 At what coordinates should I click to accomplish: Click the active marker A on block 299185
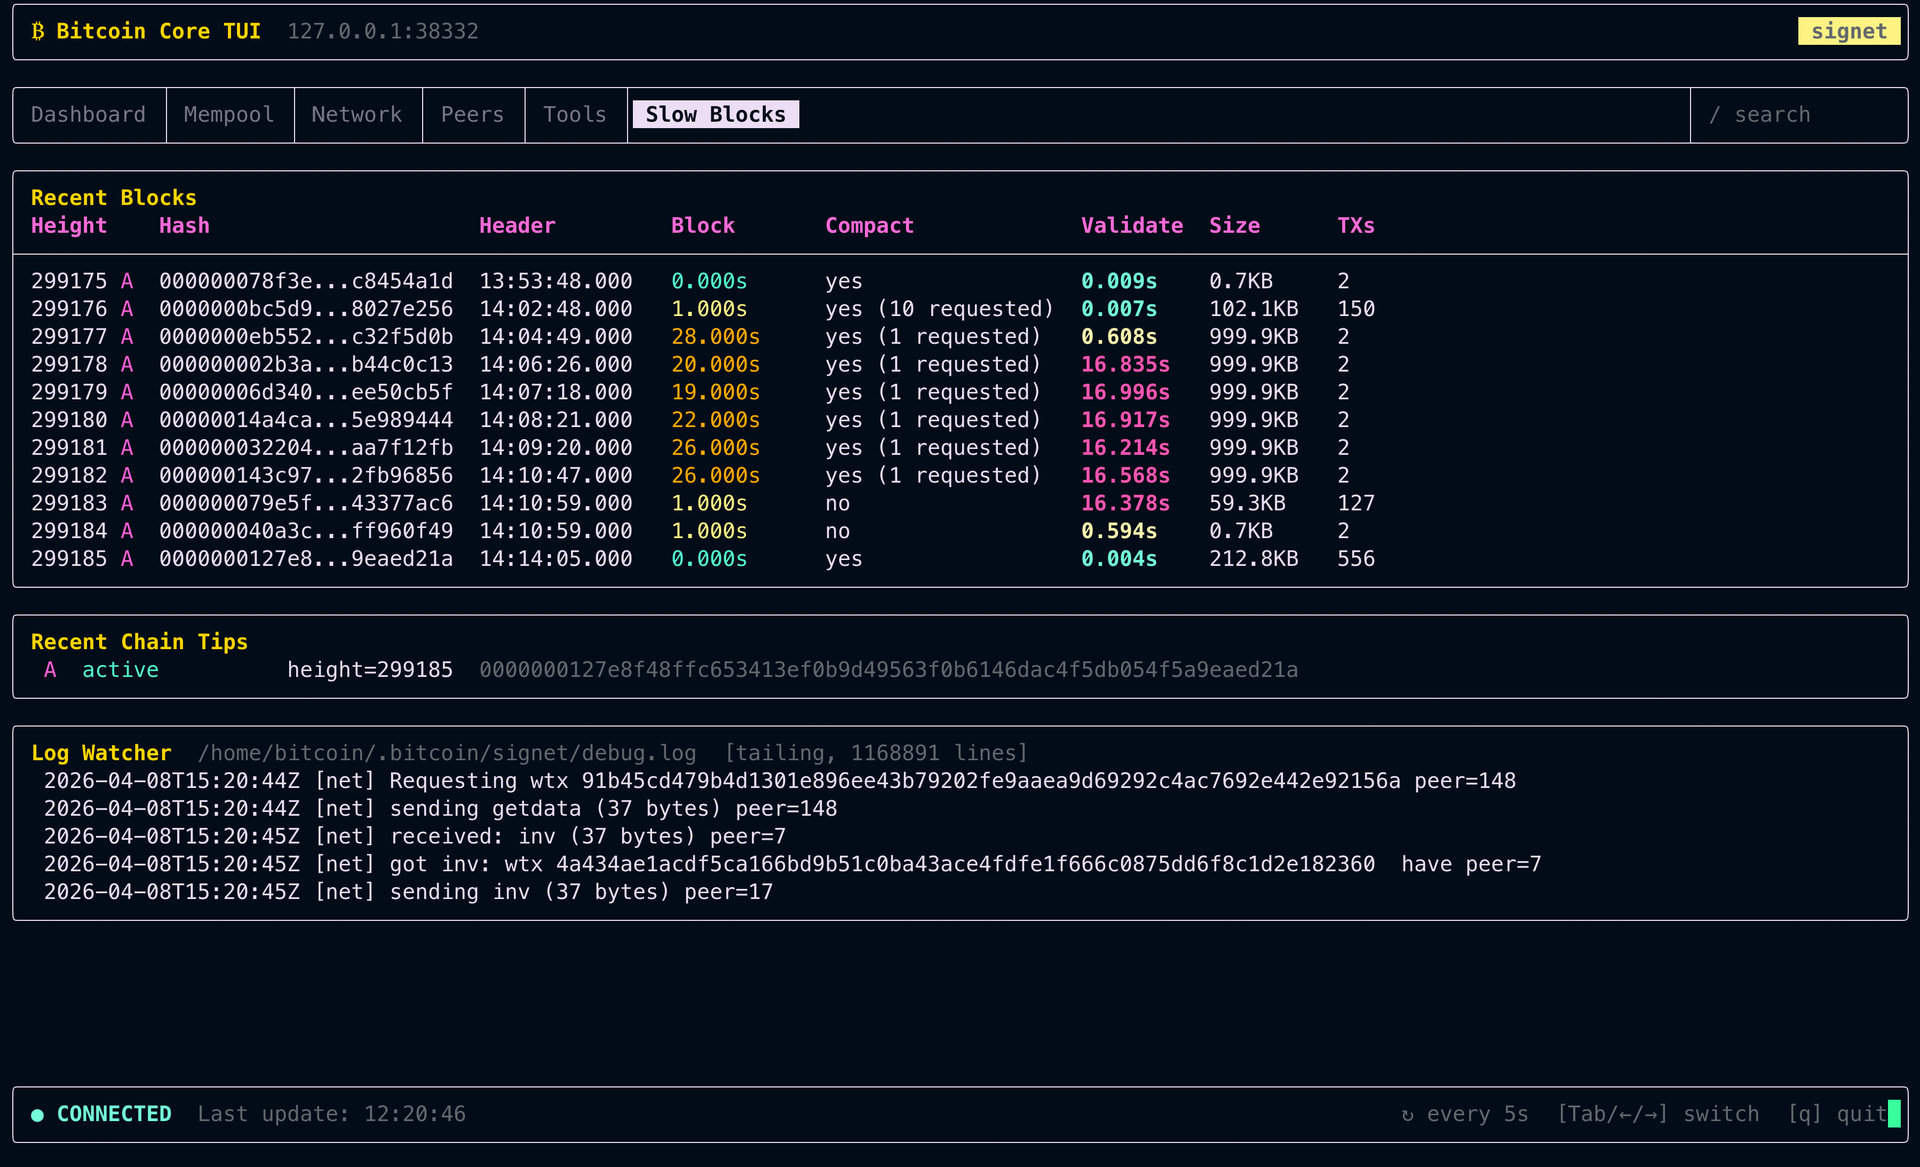pyautogui.click(x=127, y=559)
